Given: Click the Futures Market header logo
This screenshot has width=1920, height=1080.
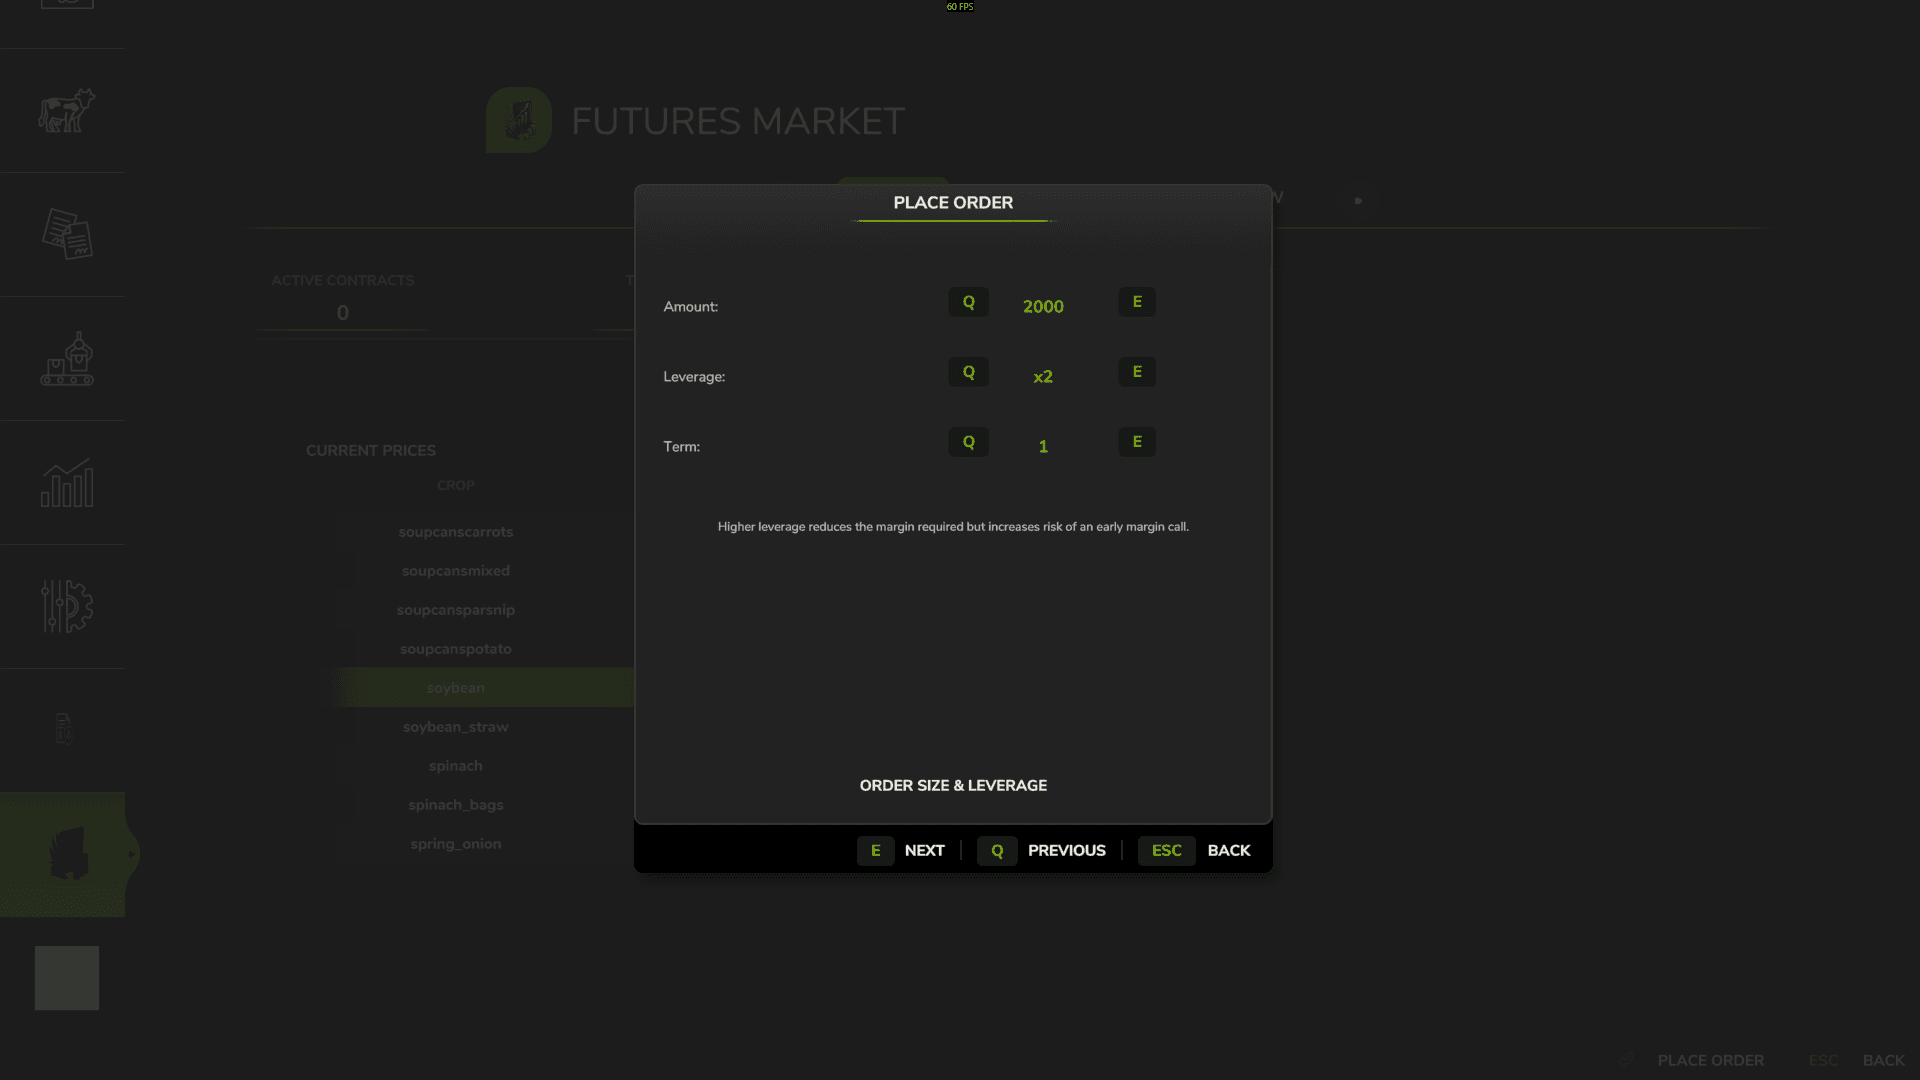Looking at the screenshot, I should (x=518, y=120).
